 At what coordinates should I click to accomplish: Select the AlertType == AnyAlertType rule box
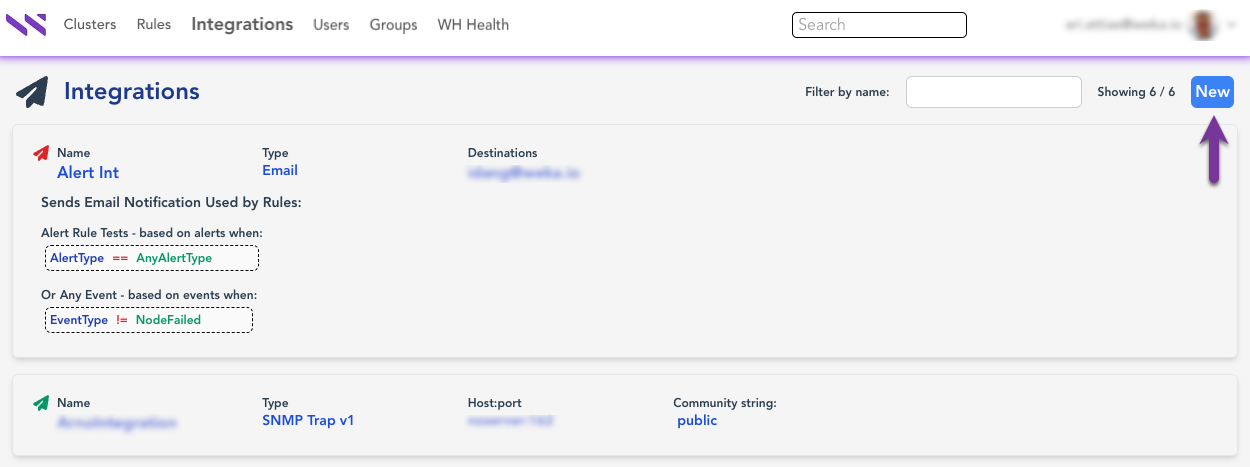(152, 258)
